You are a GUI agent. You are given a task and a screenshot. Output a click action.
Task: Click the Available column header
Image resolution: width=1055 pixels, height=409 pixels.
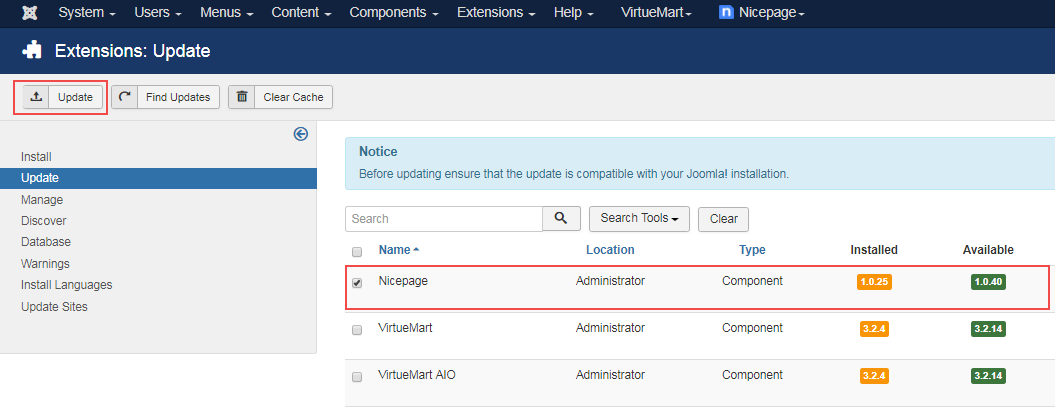pyautogui.click(x=988, y=250)
